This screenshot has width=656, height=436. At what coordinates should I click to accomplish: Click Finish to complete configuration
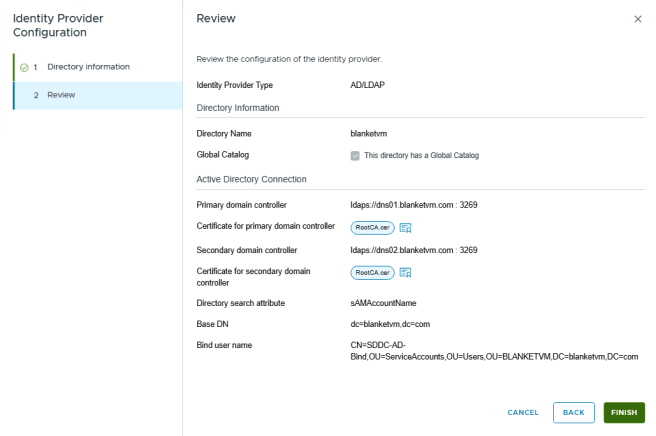coord(624,412)
